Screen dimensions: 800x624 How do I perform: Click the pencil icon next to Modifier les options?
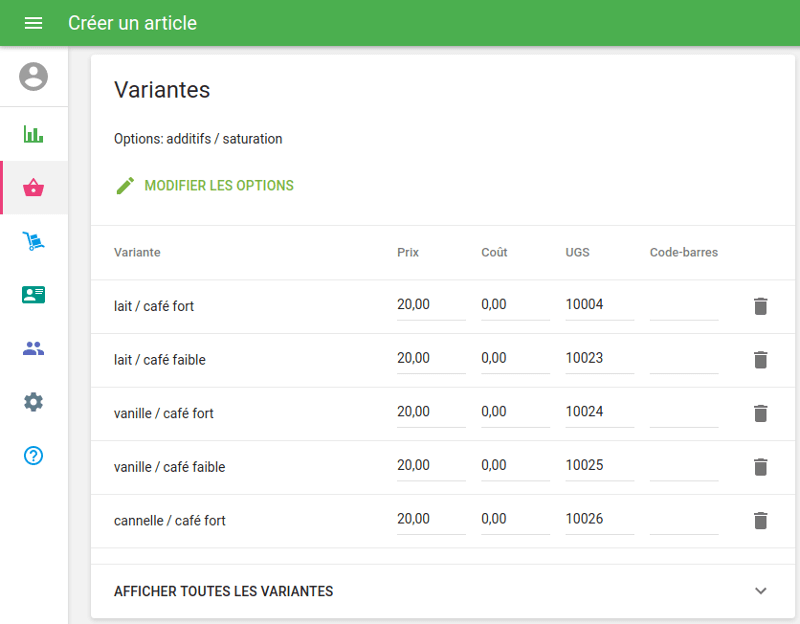point(124,185)
